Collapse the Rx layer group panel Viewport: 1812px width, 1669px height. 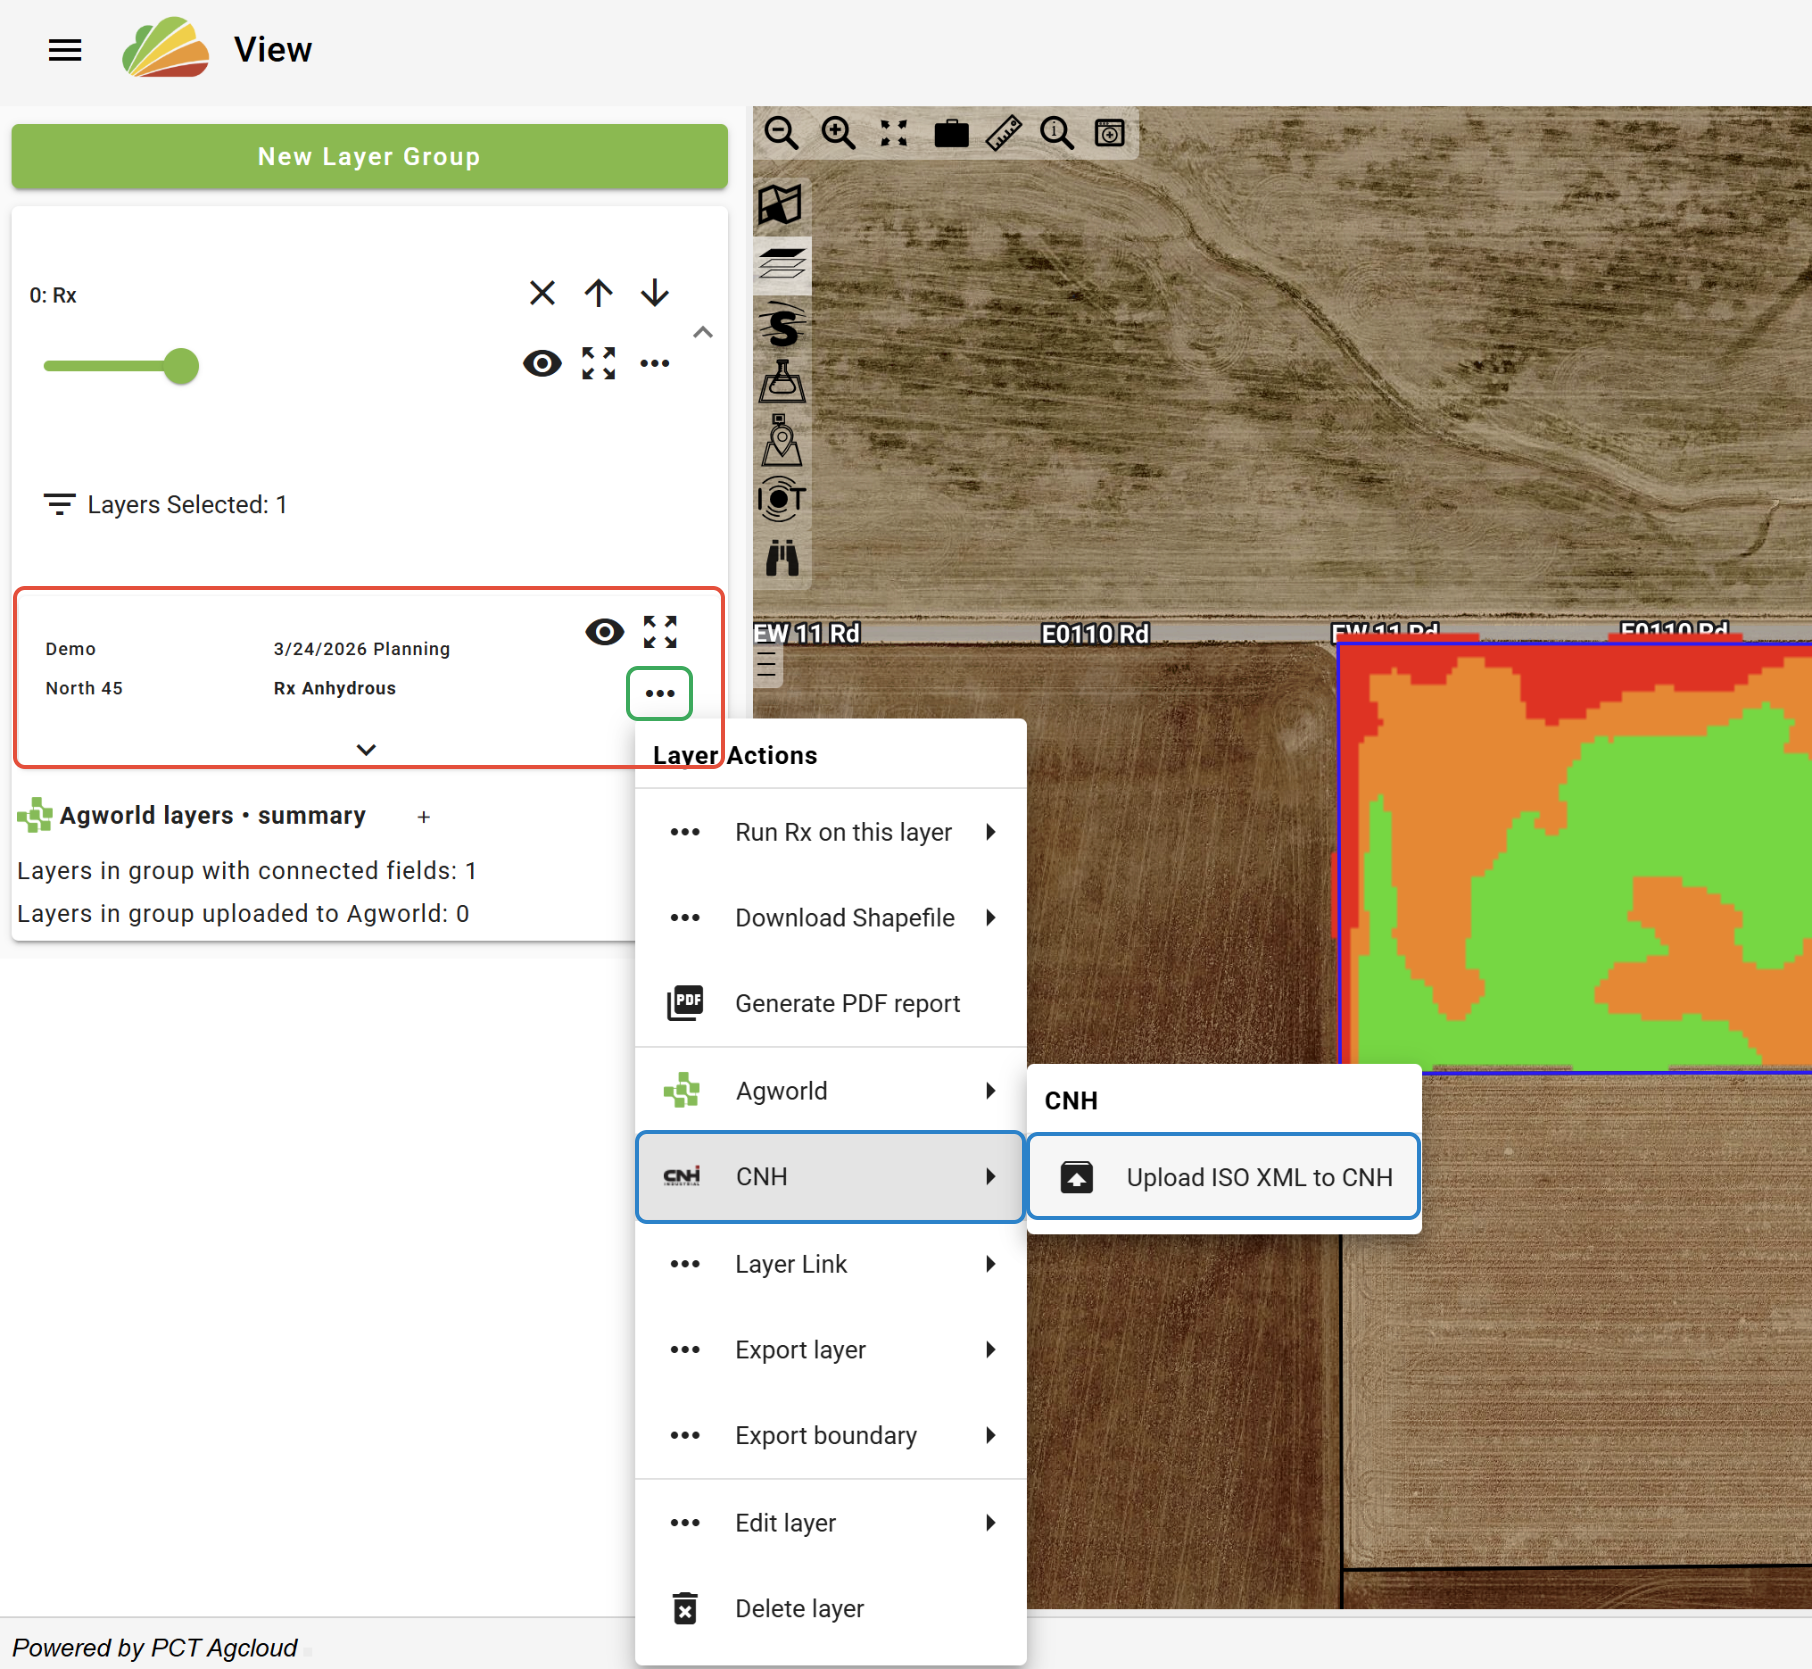tap(703, 332)
